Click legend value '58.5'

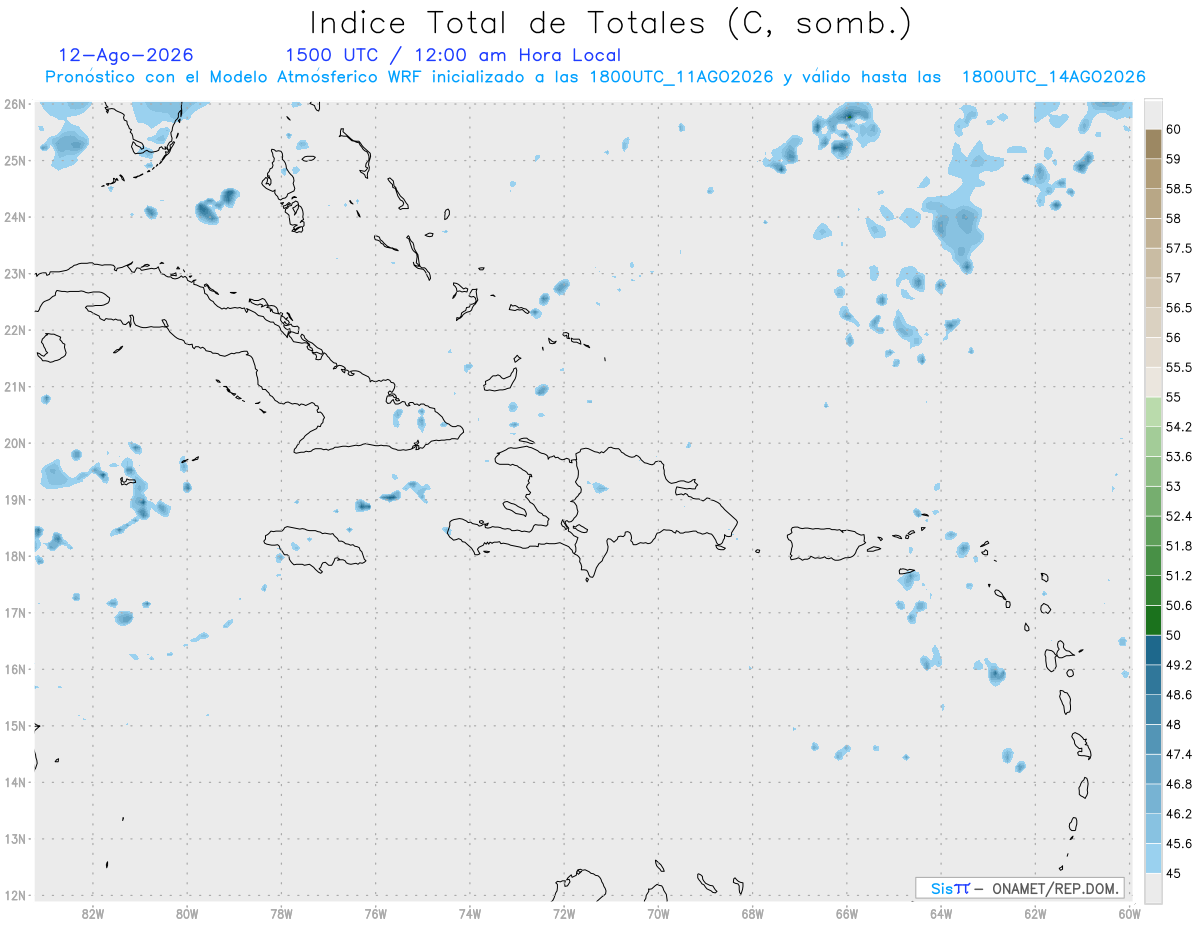tap(1178, 189)
